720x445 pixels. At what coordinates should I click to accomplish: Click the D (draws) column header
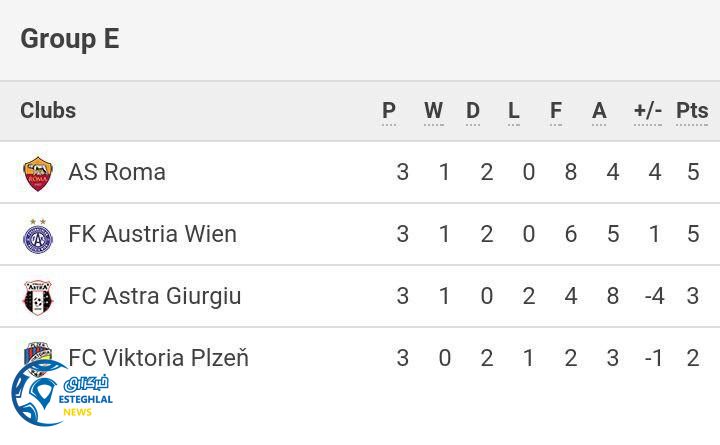coord(473,111)
